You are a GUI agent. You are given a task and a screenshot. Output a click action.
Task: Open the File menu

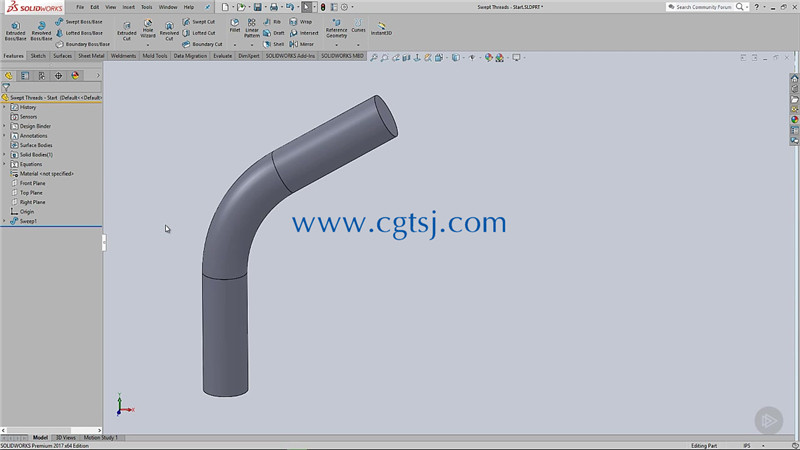tap(80, 7)
